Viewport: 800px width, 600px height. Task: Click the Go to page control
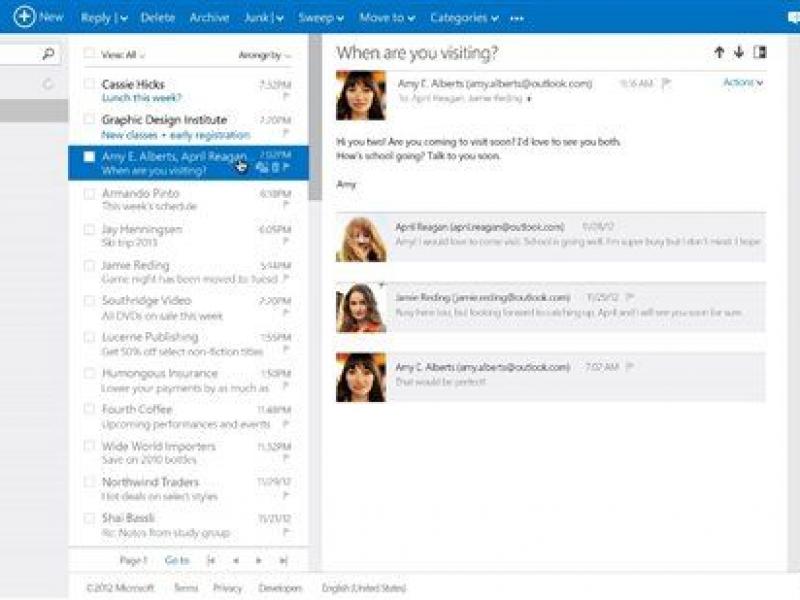pyautogui.click(x=176, y=560)
